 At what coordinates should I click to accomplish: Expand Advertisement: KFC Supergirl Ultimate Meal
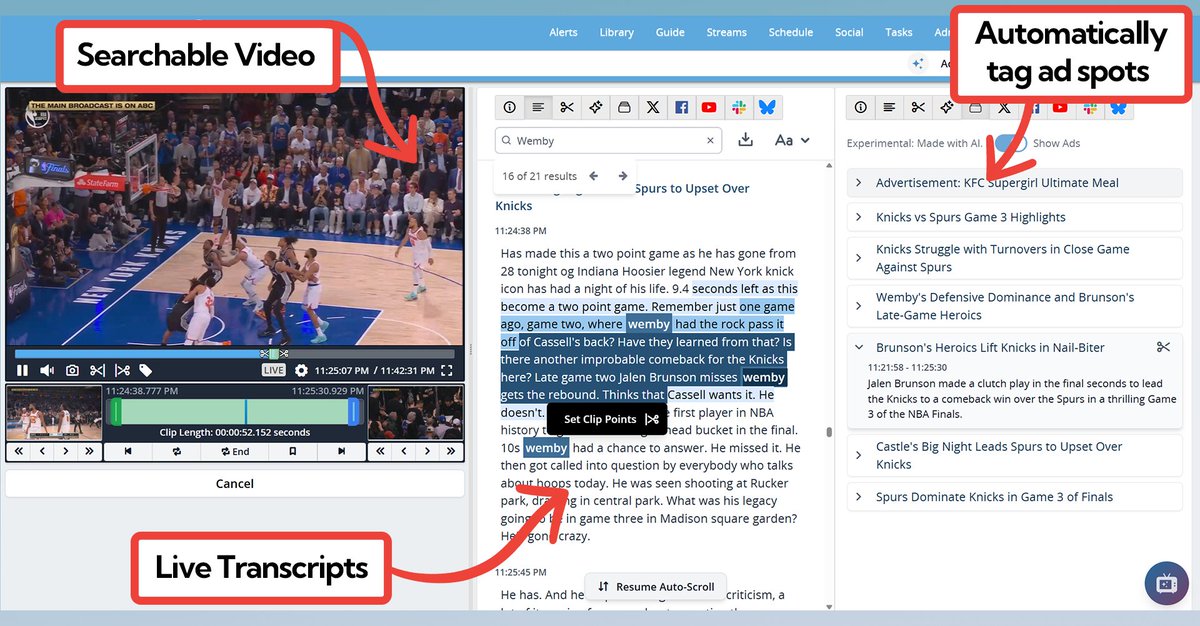coord(1015,183)
